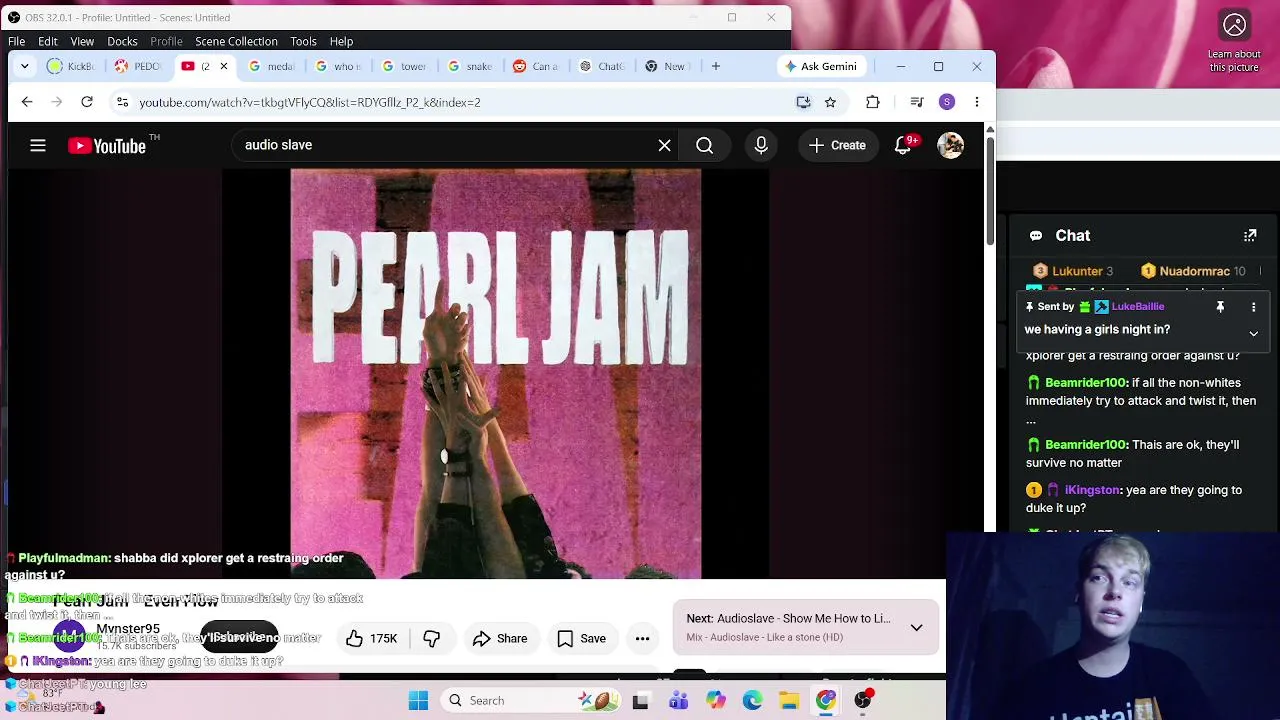1280x720 pixels.
Task: Open the File menu in OBS
Action: 17,41
